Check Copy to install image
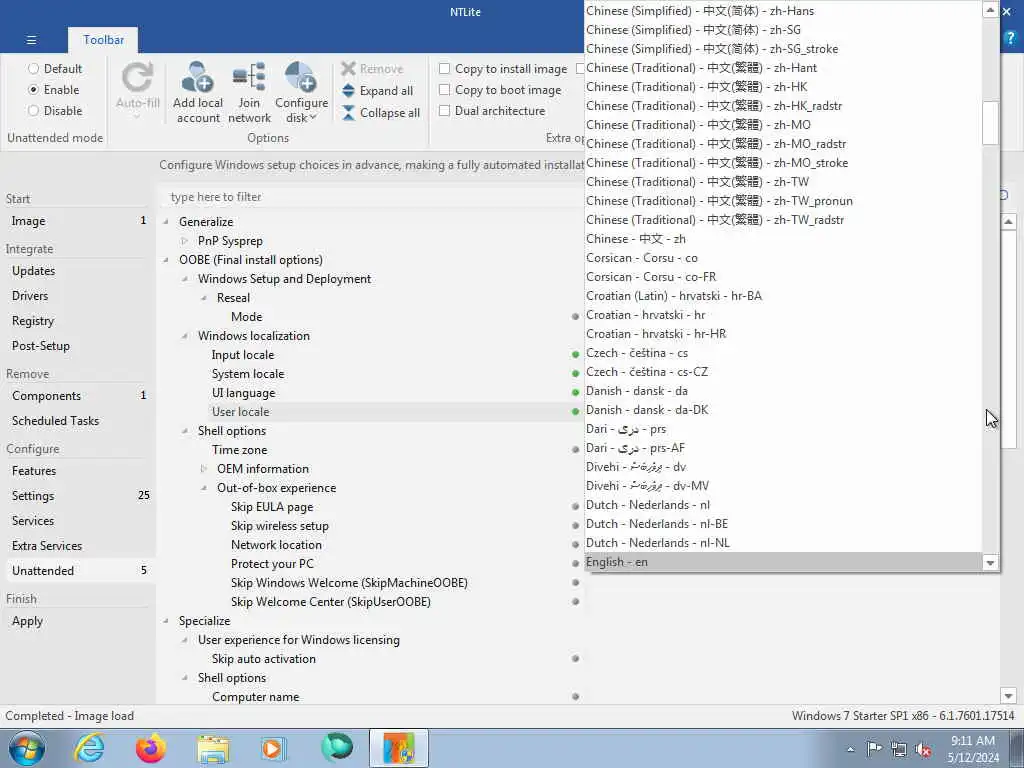Screen dimensions: 1024x768 pos(444,69)
